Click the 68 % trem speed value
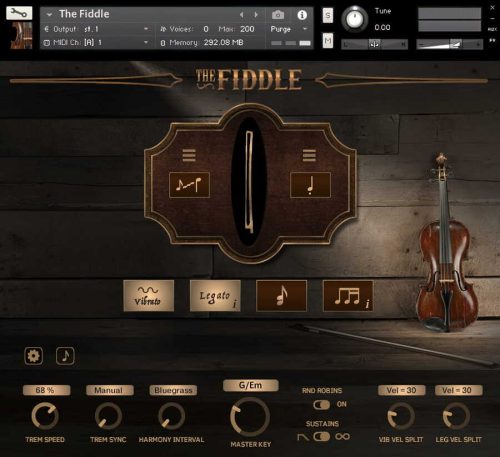This screenshot has width=500, height=457. 46,390
